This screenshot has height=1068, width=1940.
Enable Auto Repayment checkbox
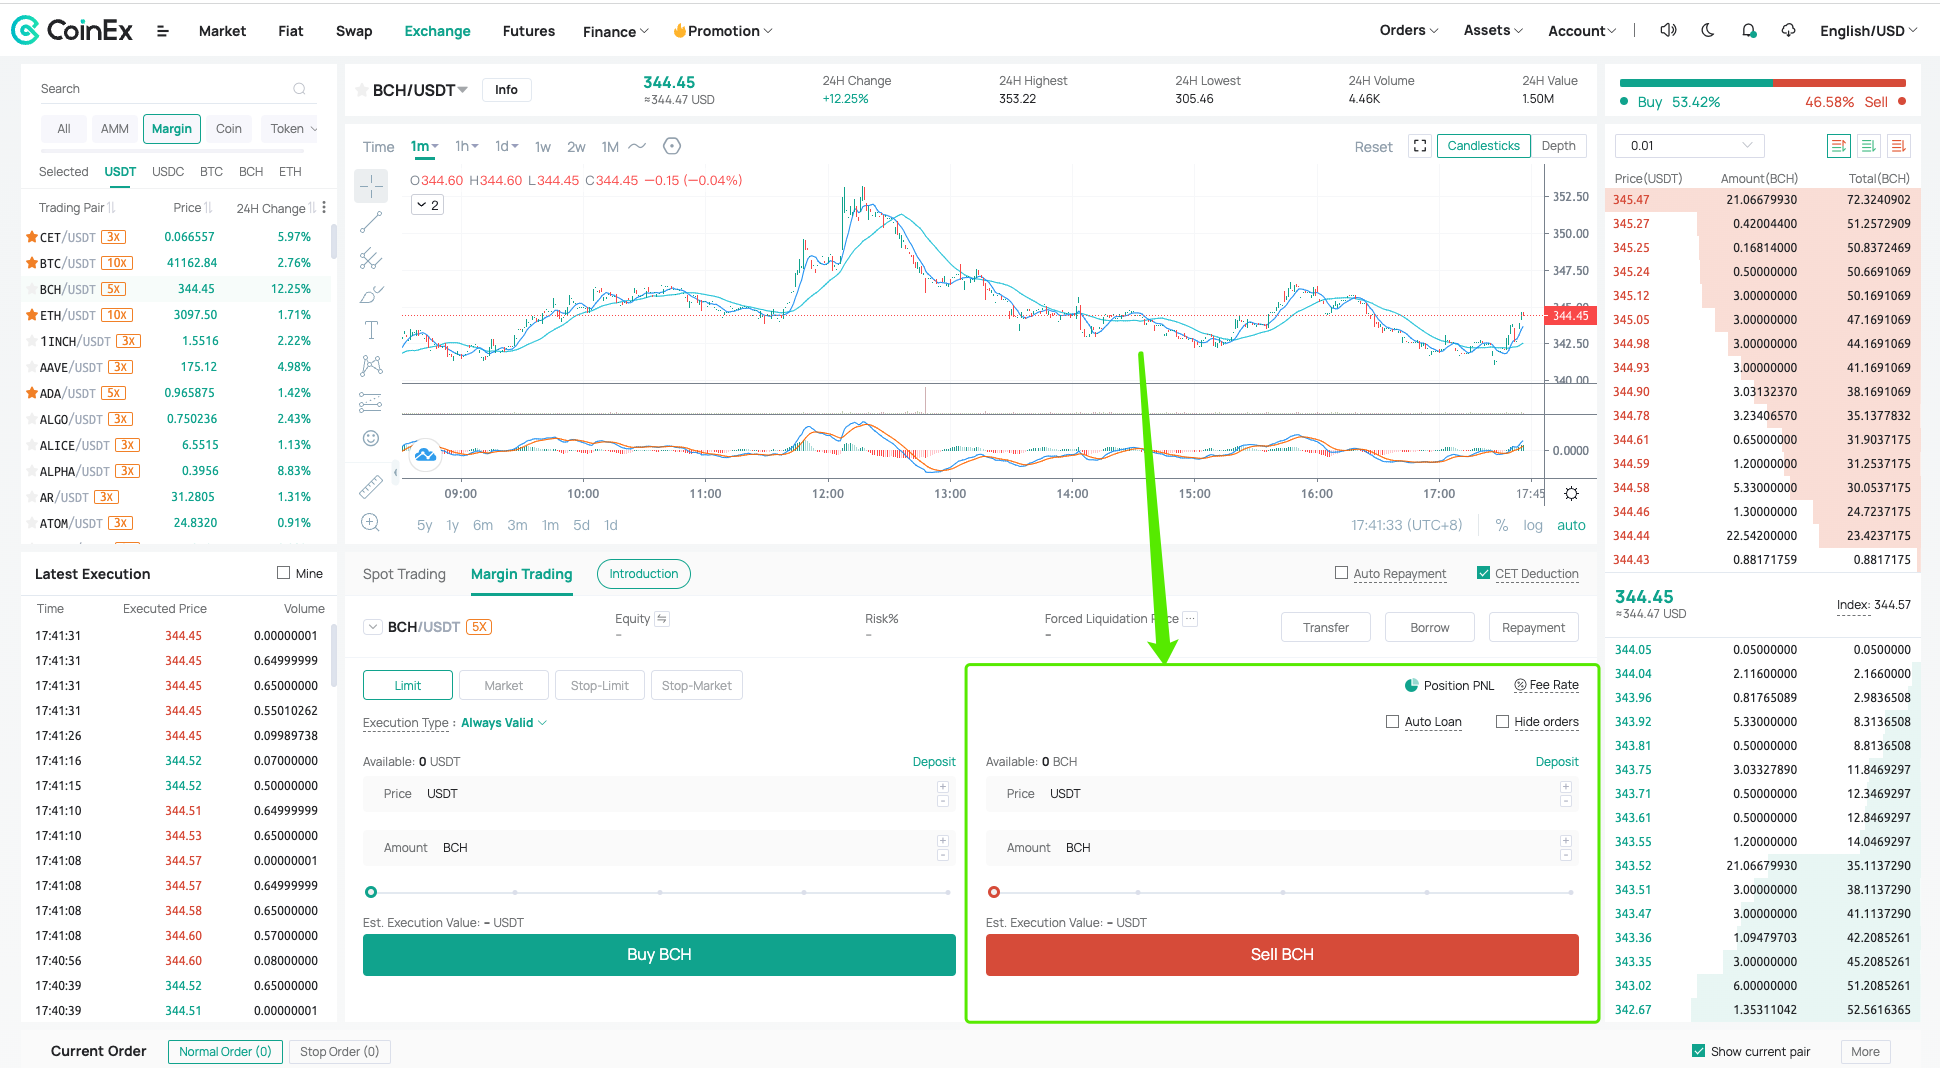click(1341, 573)
